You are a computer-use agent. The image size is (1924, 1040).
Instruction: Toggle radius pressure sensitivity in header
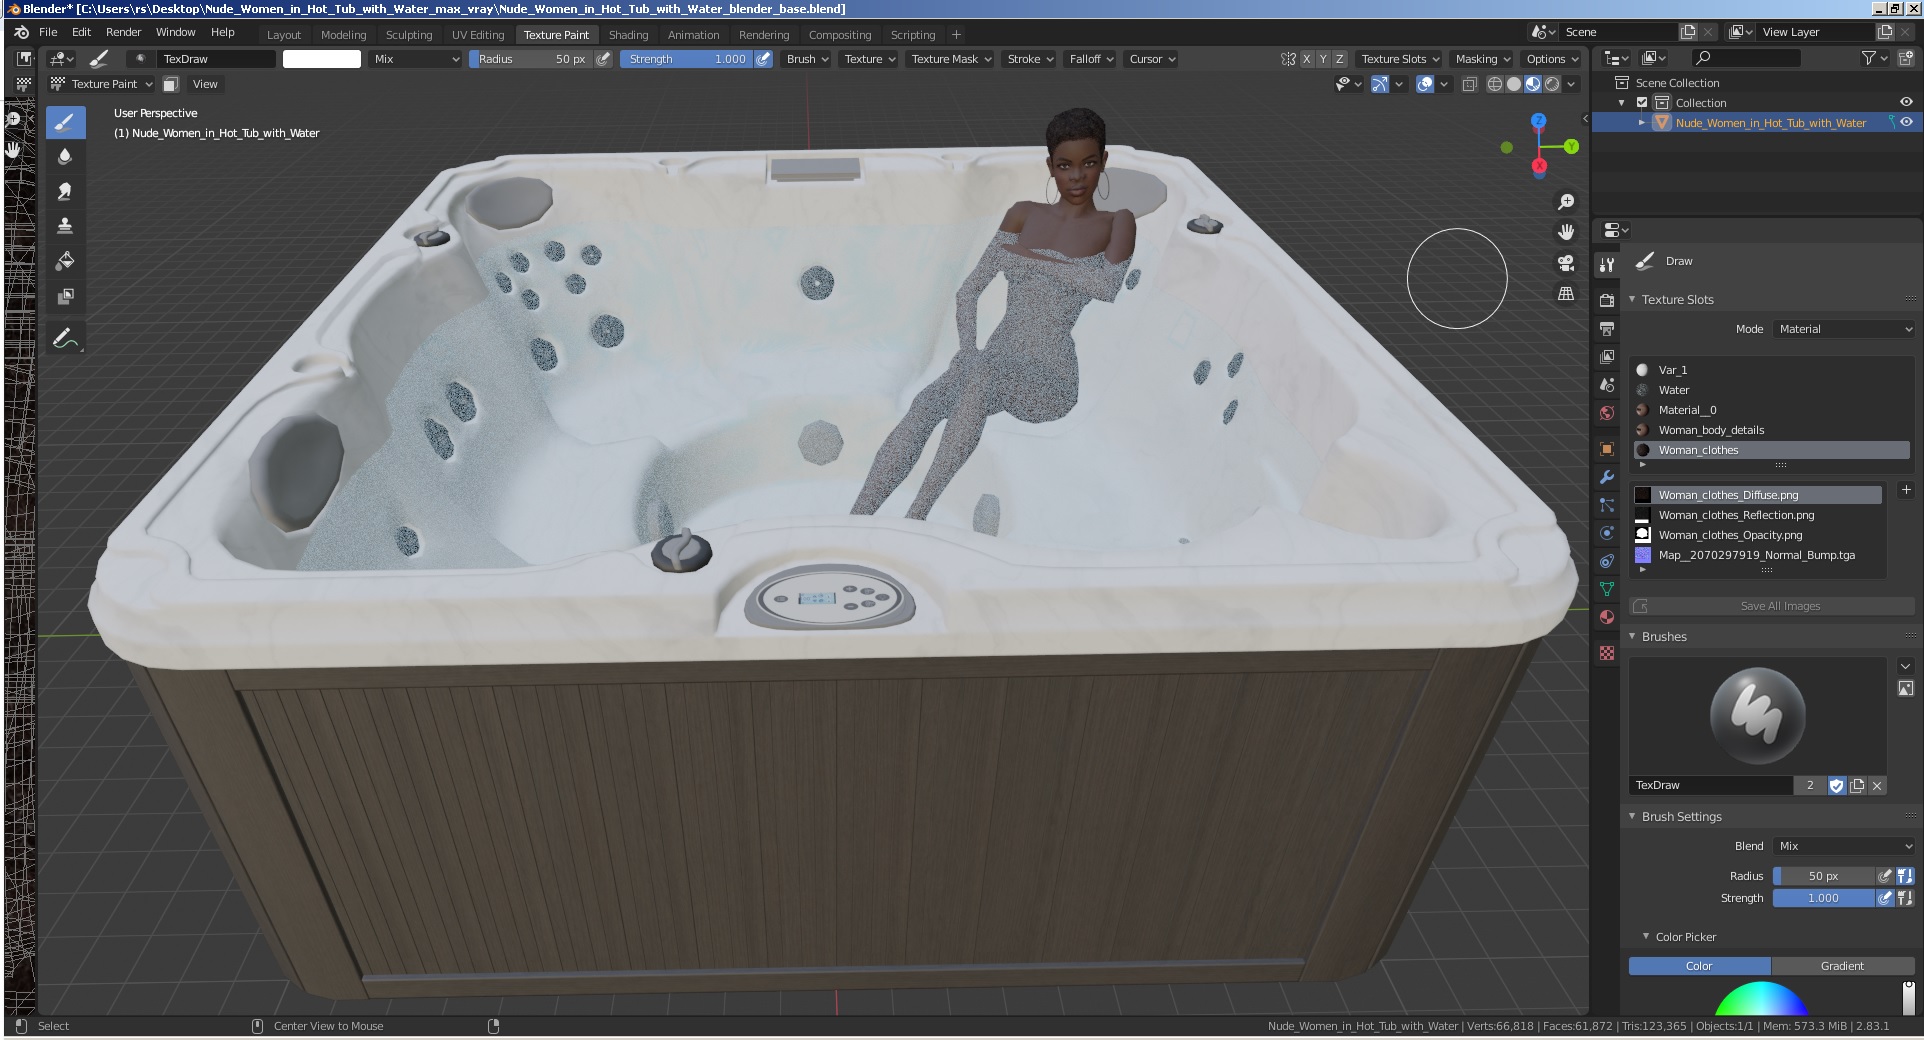pyautogui.click(x=603, y=59)
